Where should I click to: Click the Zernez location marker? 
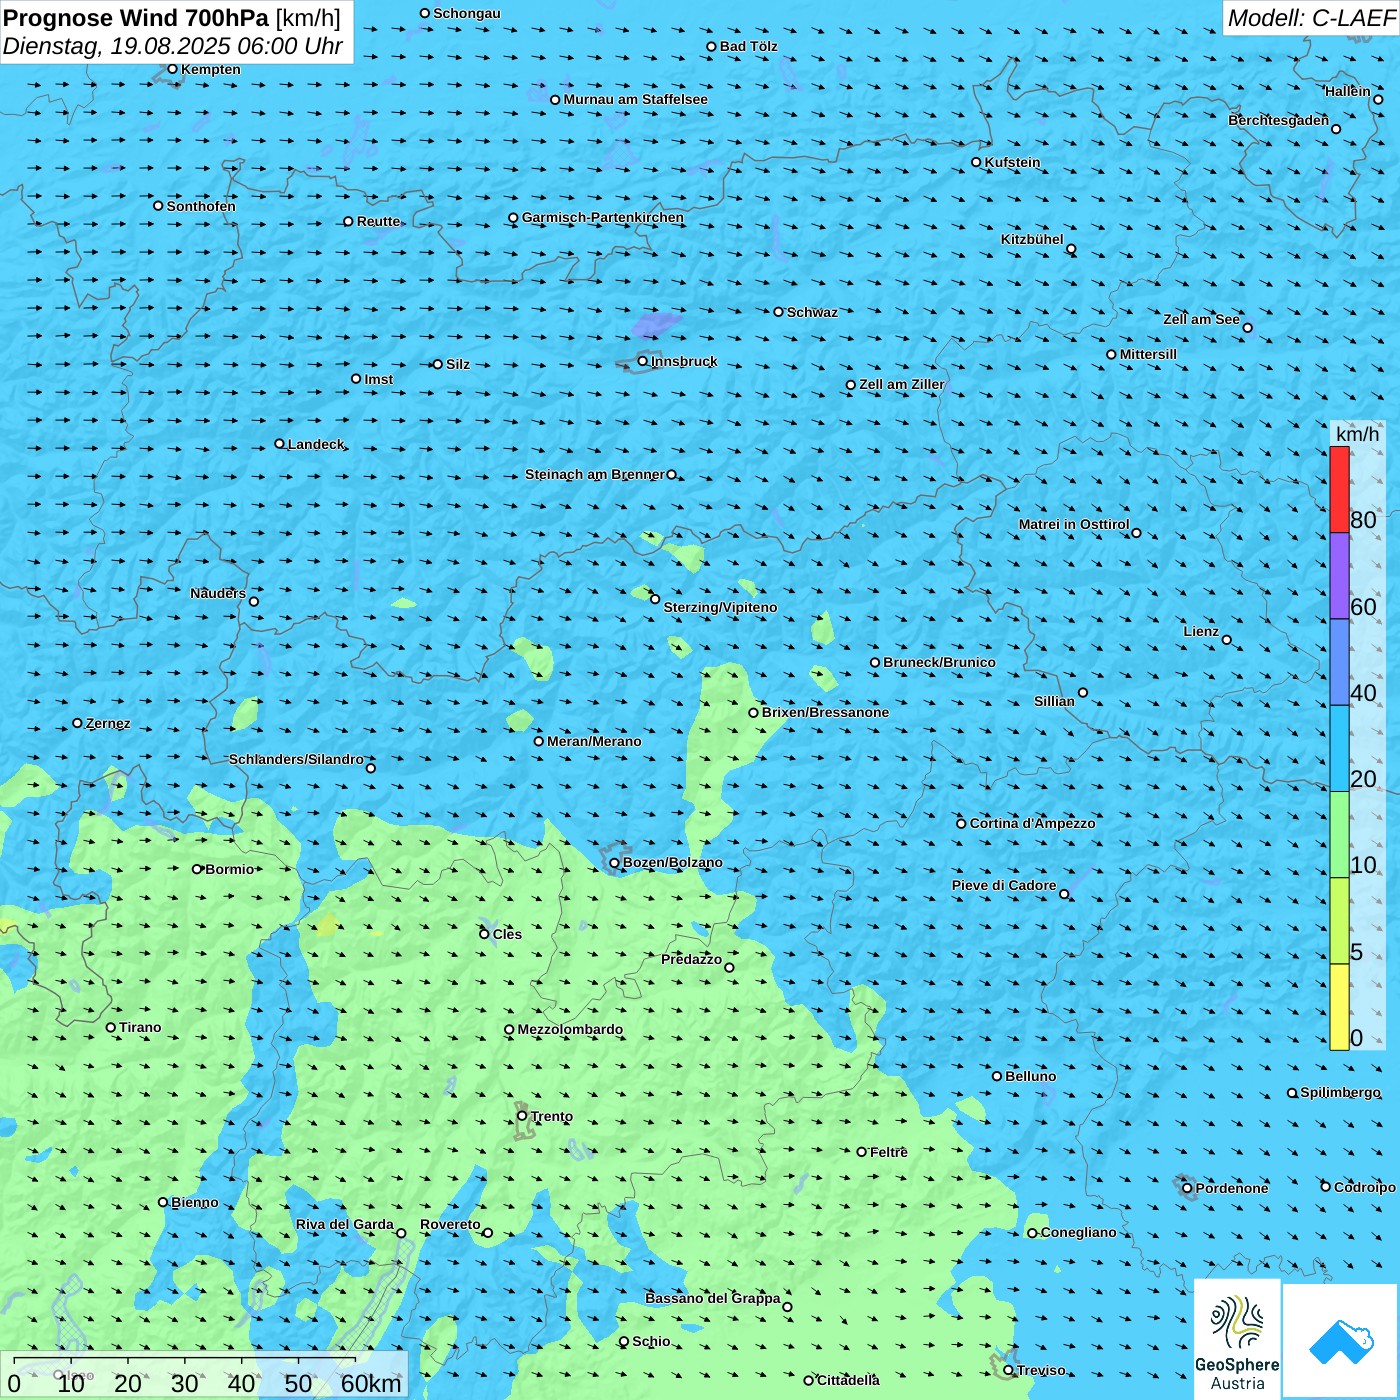[x=77, y=723]
